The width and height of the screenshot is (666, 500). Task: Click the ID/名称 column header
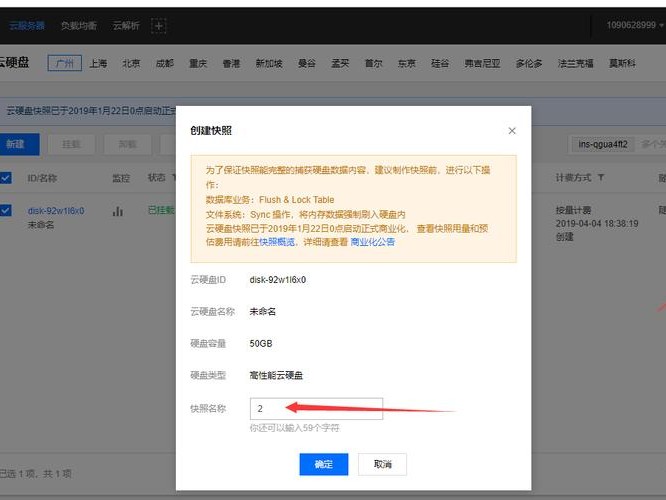pos(42,178)
